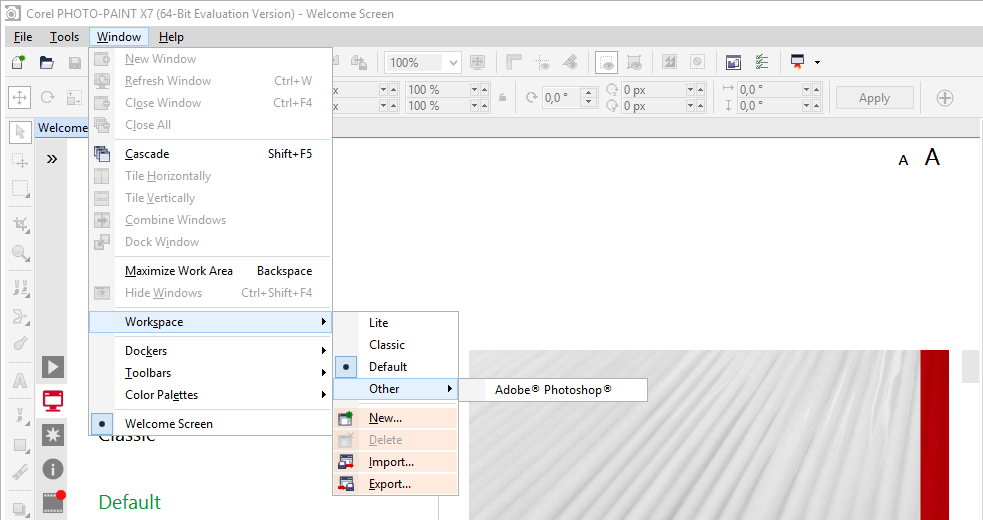Screen dimensions: 983x520
Task: Increase the rotation angle 0,0° spinner
Action: click(x=588, y=93)
